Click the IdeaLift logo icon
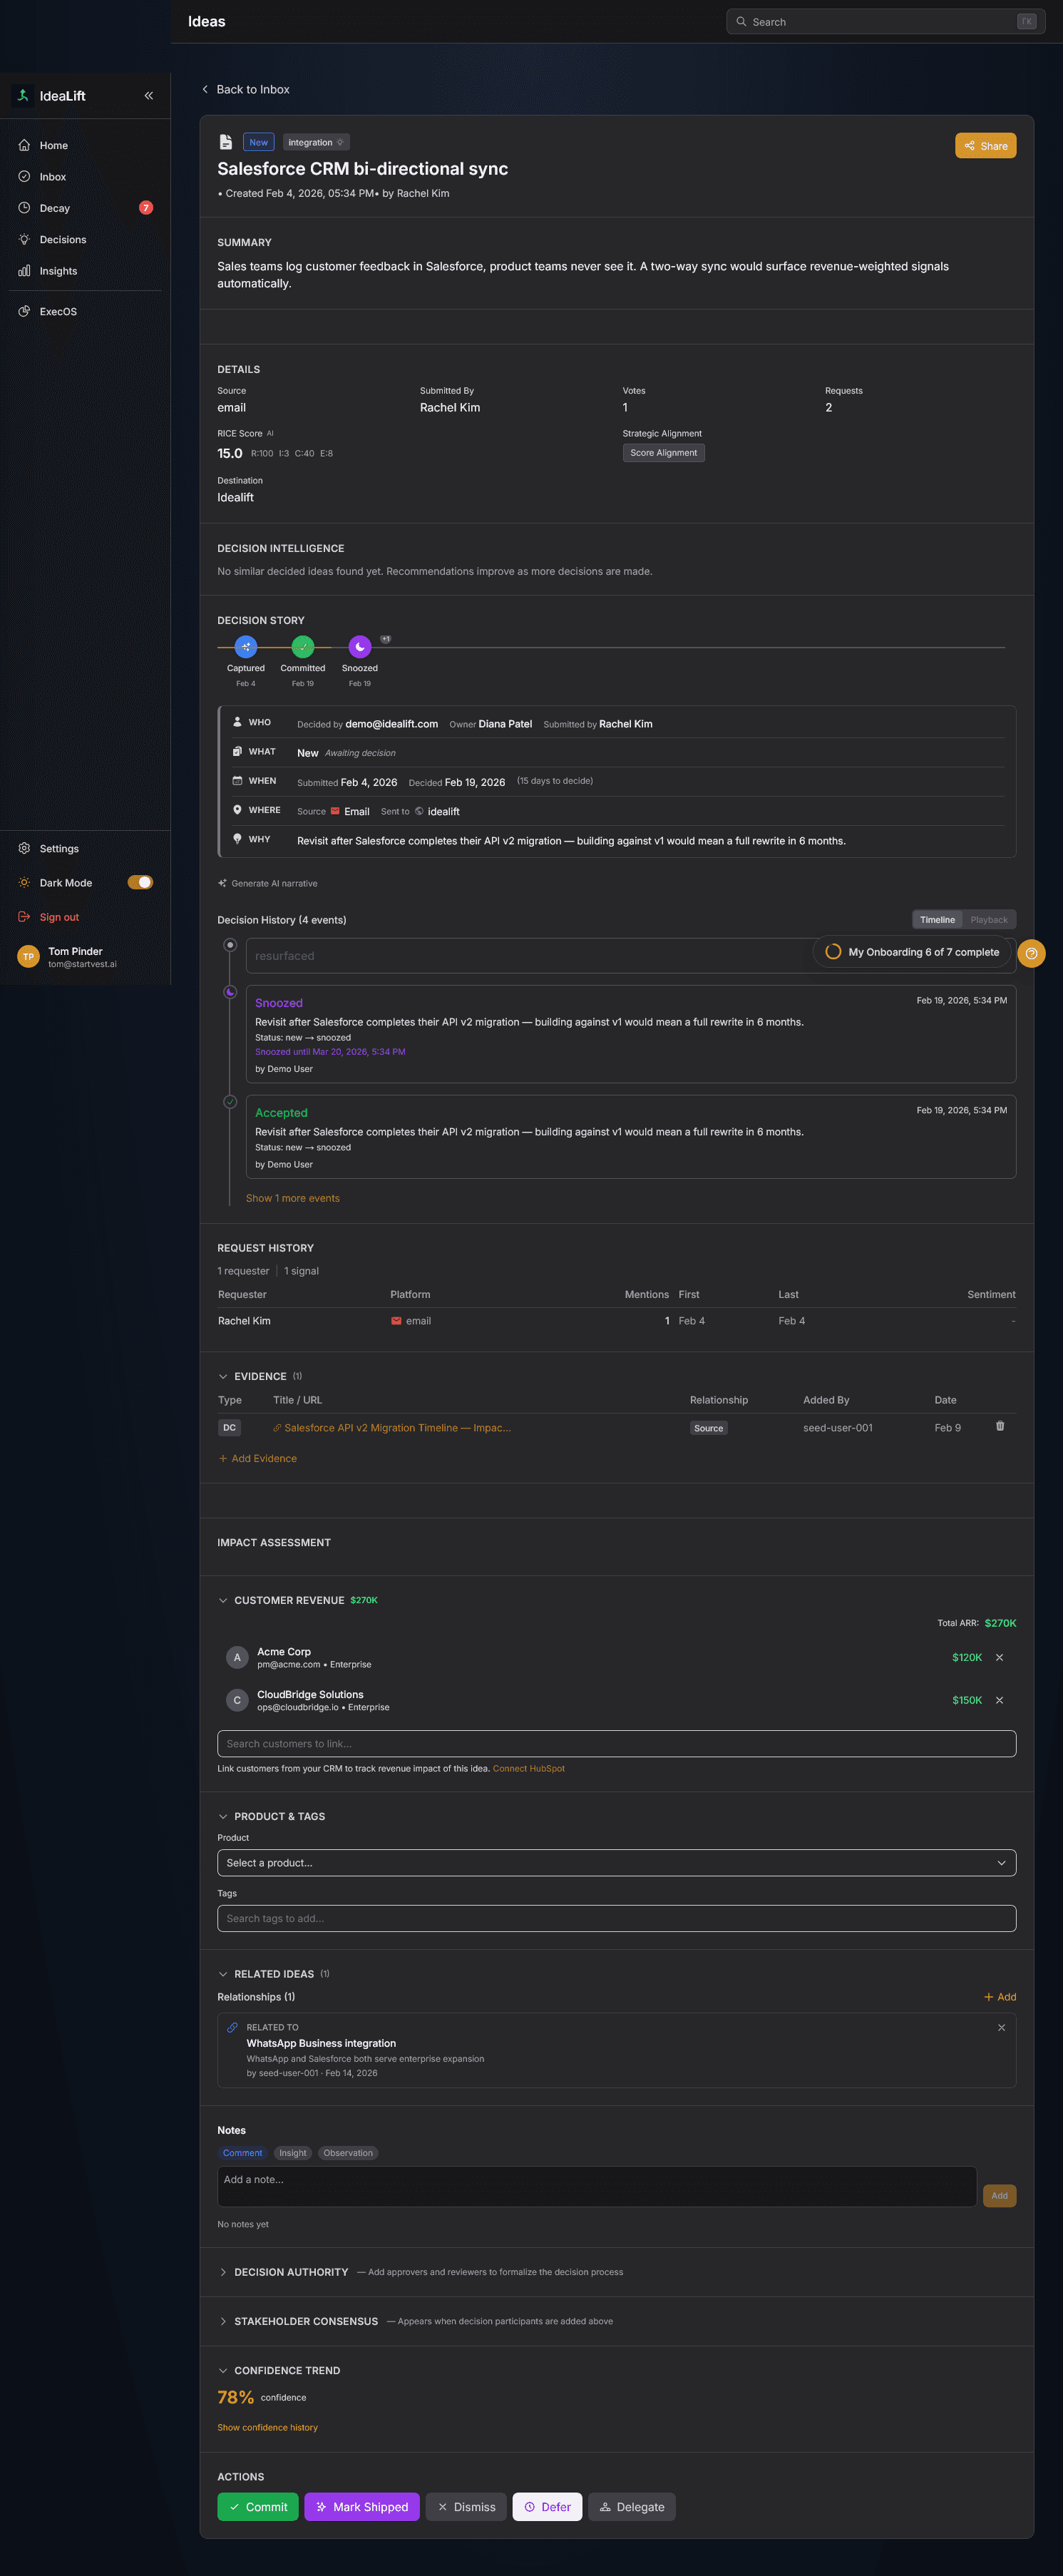Viewport: 1063px width, 2576px height. pos(23,96)
